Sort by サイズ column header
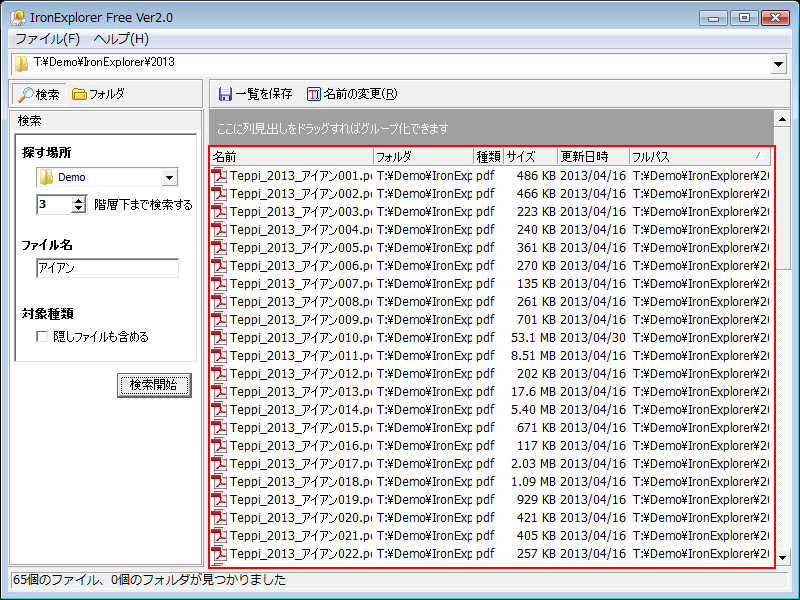This screenshot has width=800, height=600. tap(531, 157)
